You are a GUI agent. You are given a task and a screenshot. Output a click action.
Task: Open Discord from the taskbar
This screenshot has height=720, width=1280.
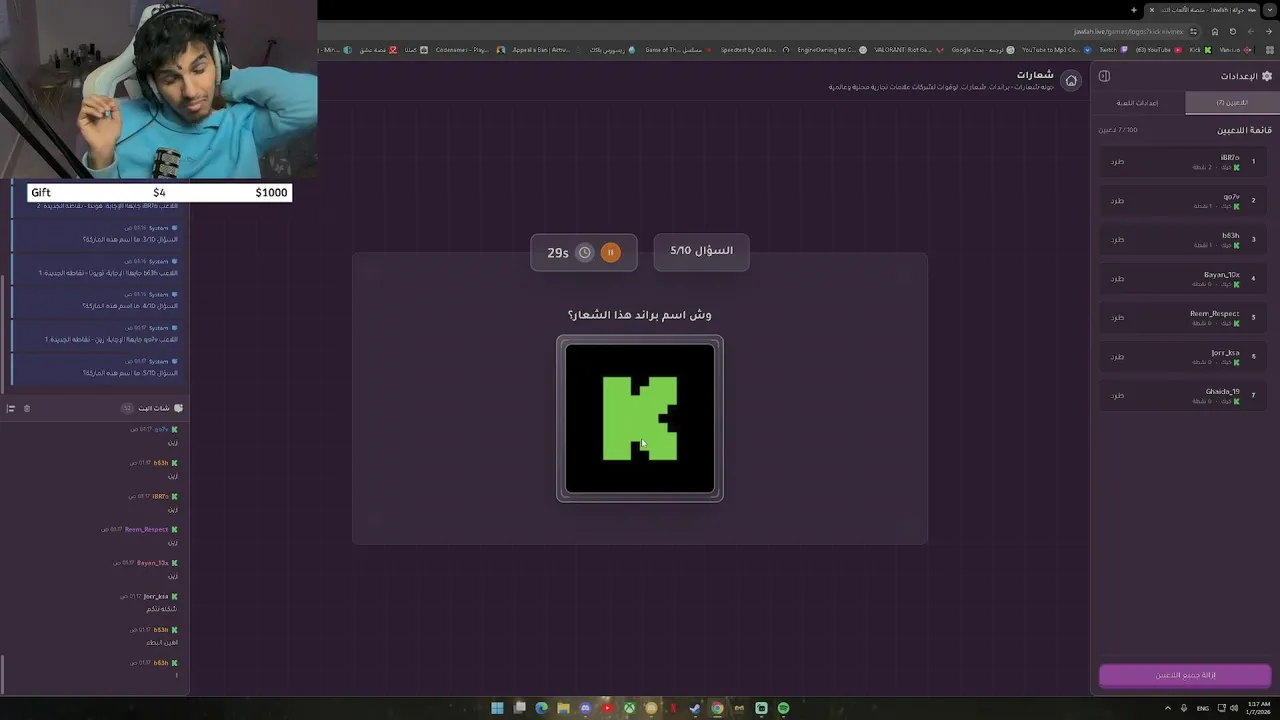pos(585,708)
